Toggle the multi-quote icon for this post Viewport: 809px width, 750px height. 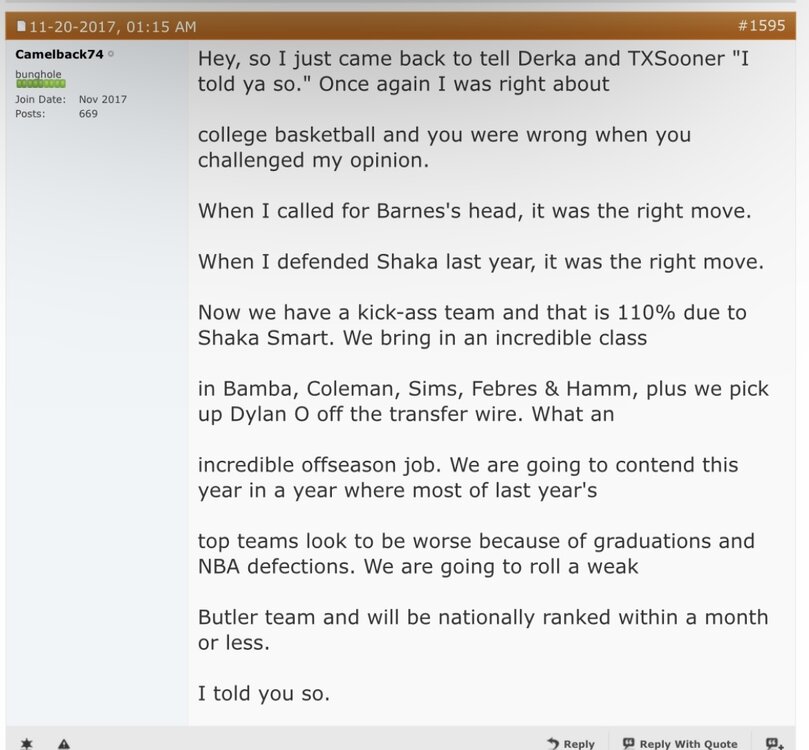coord(774,743)
